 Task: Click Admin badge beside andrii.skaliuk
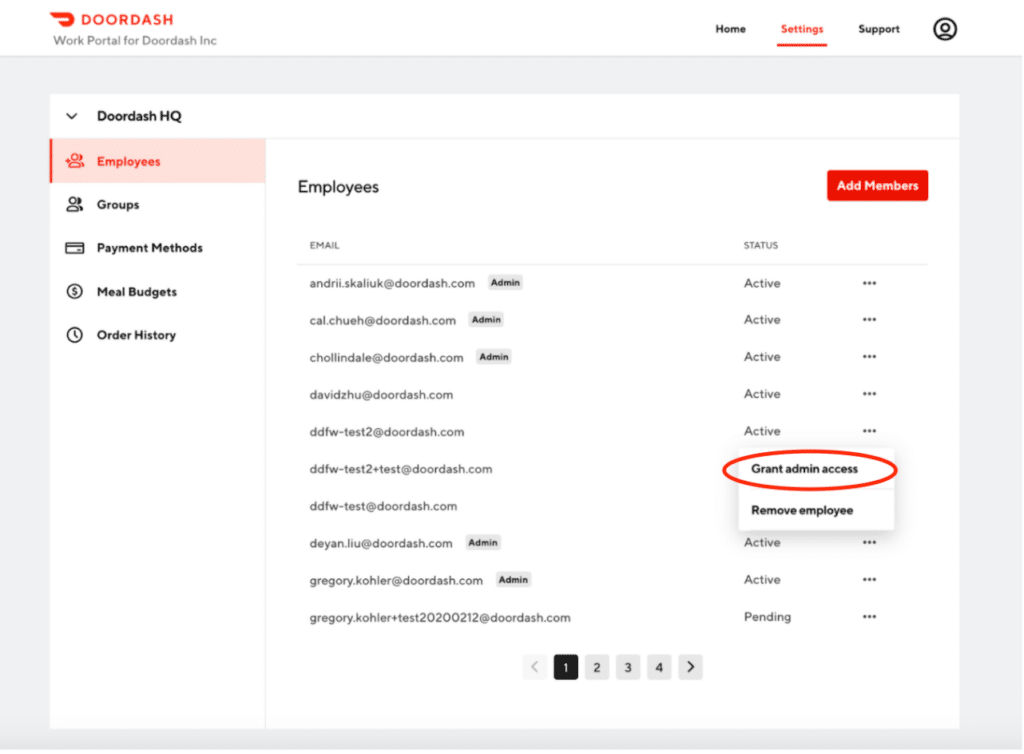[x=505, y=283]
